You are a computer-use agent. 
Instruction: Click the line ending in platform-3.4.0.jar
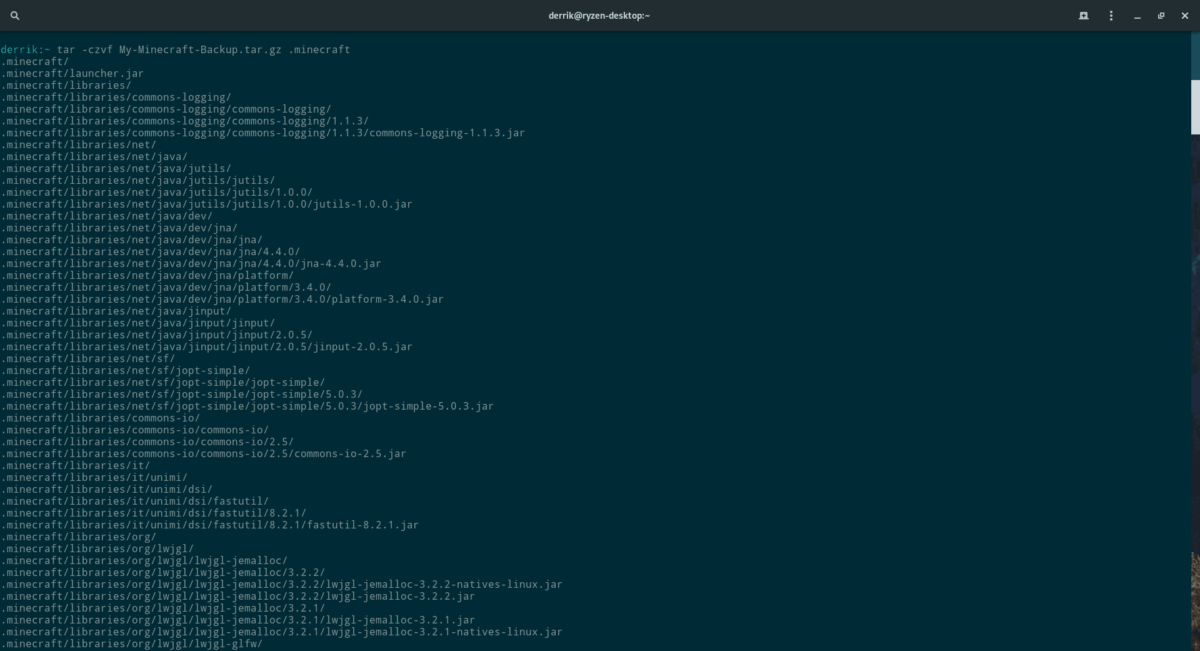222,299
